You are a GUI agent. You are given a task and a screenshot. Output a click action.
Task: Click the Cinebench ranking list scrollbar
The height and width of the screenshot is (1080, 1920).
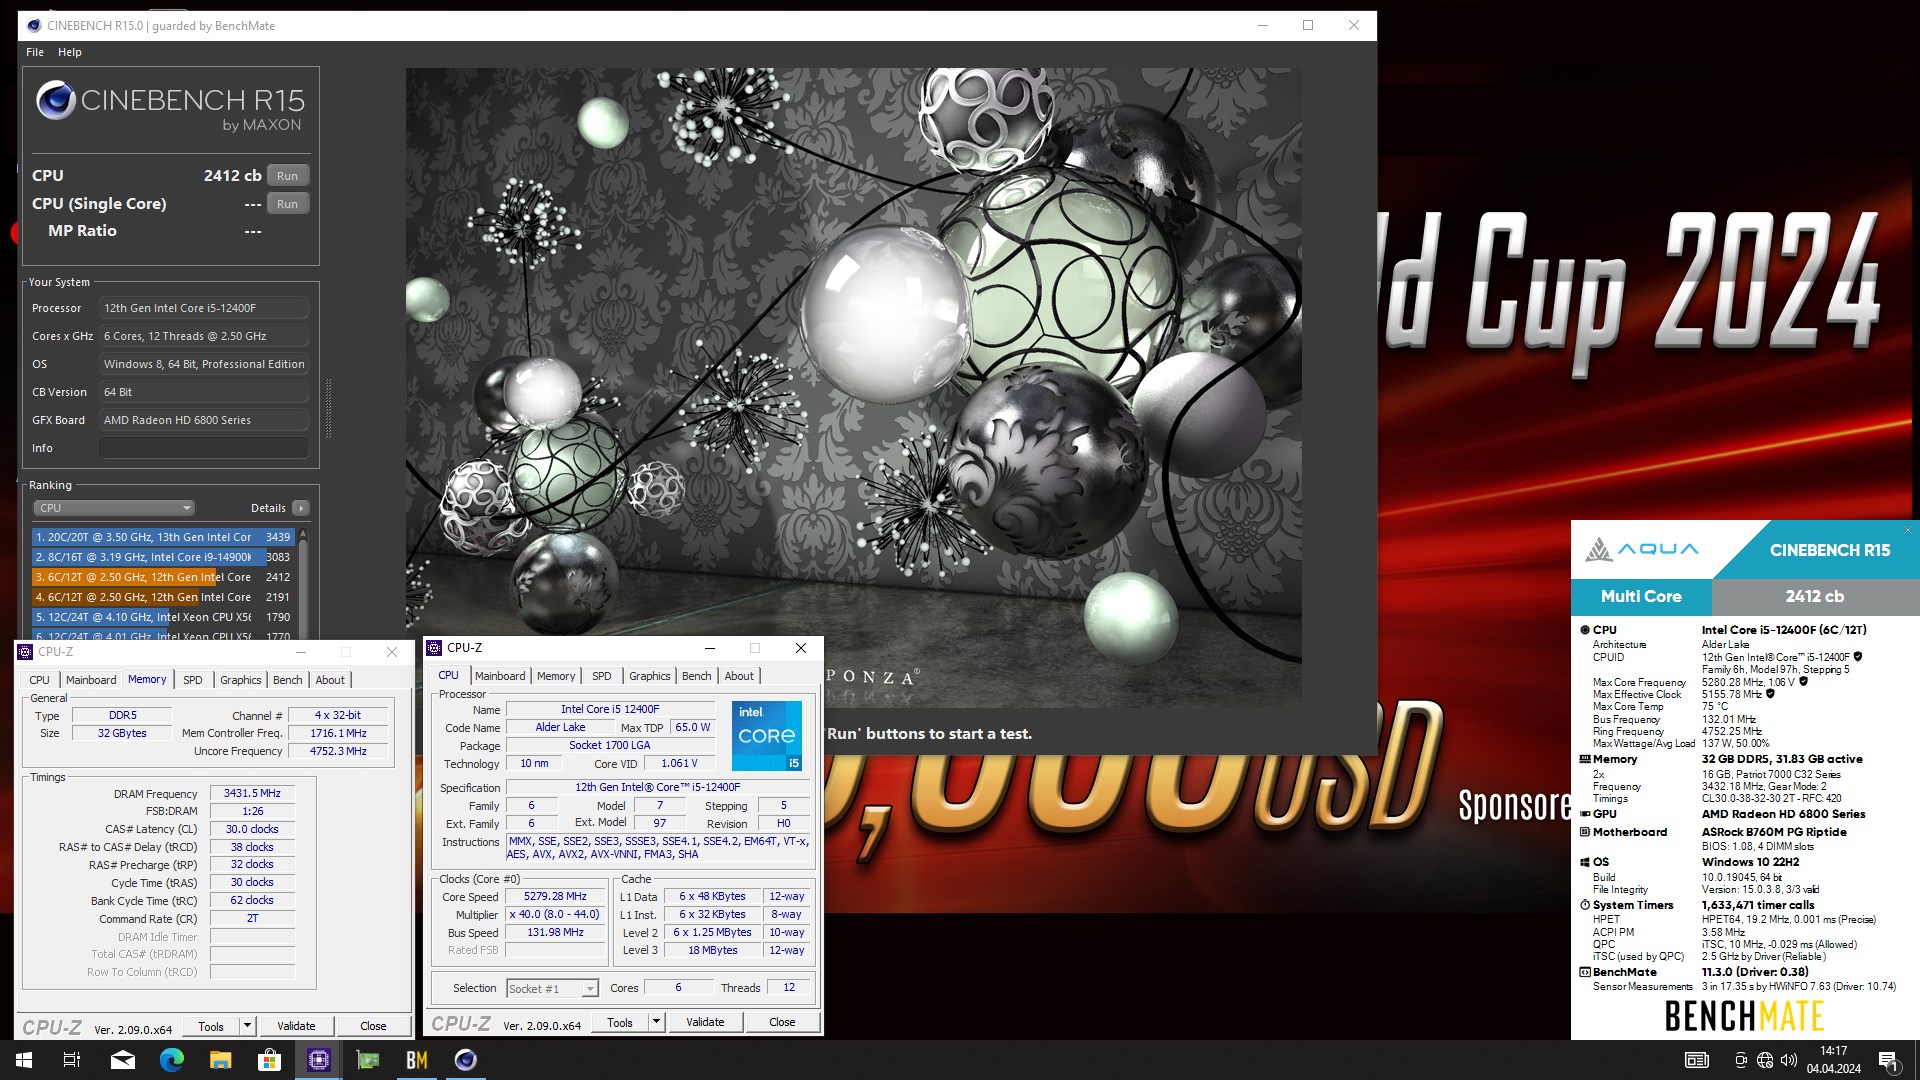[303, 585]
